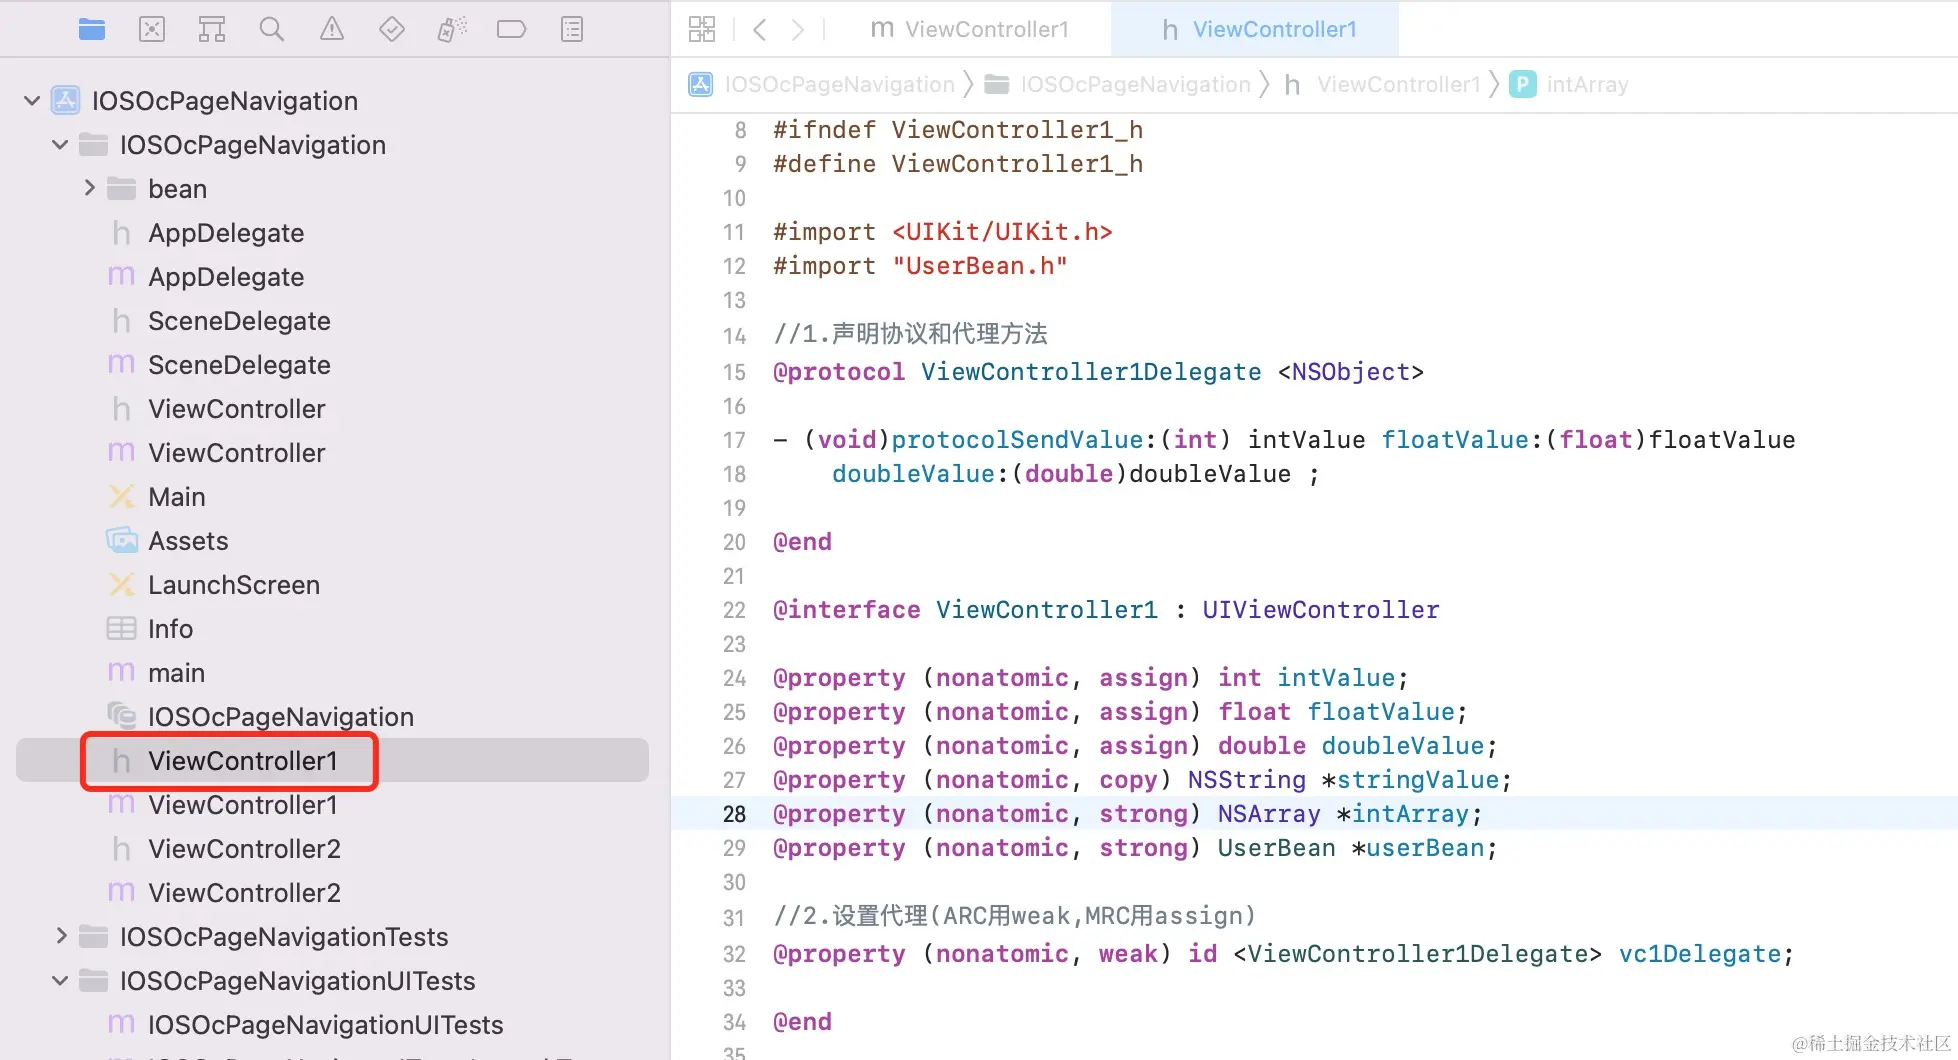The width and height of the screenshot is (1958, 1060).
Task: Go back in editor history
Action: 760,30
